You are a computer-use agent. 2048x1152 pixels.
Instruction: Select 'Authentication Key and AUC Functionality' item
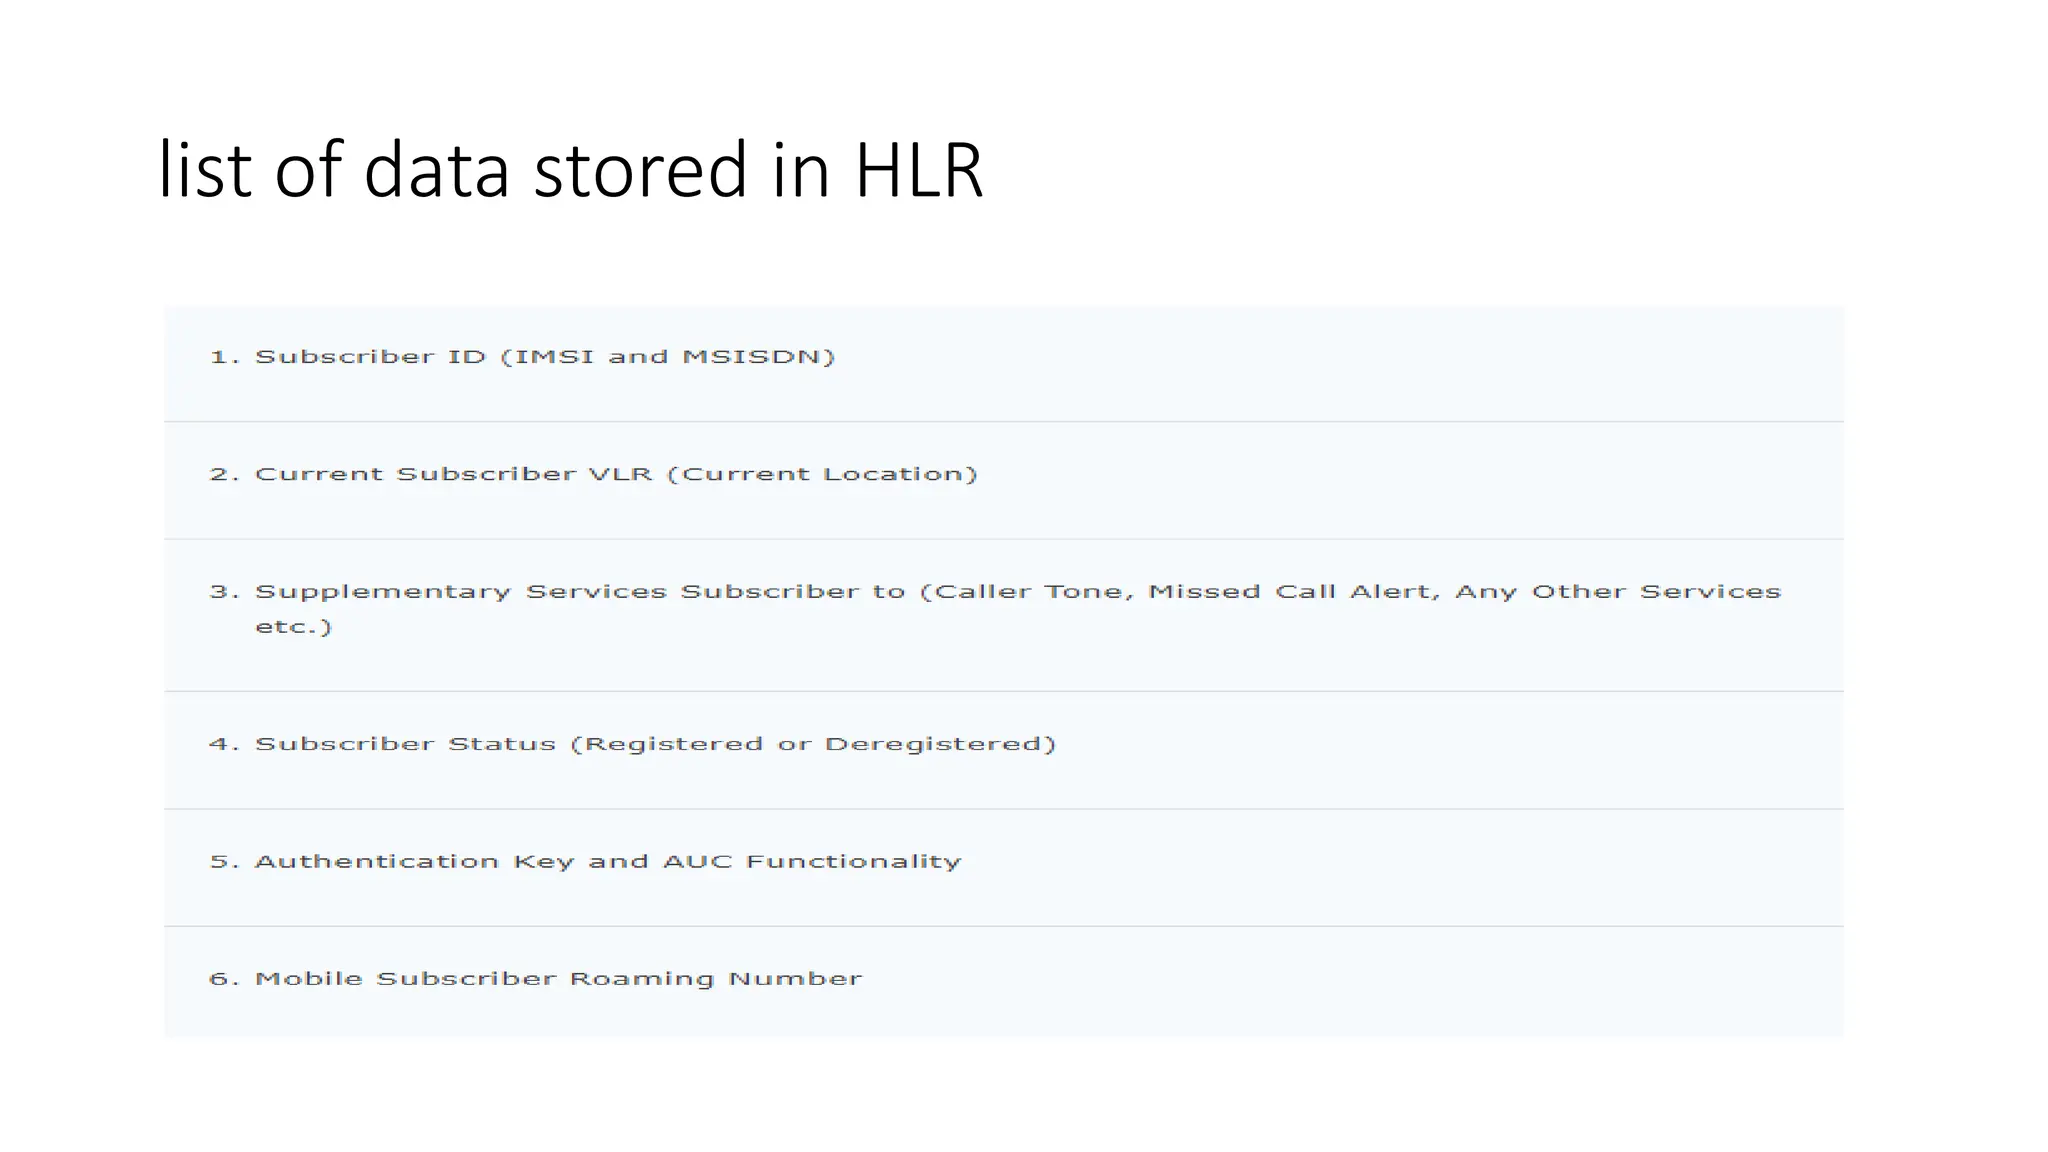1003,868
